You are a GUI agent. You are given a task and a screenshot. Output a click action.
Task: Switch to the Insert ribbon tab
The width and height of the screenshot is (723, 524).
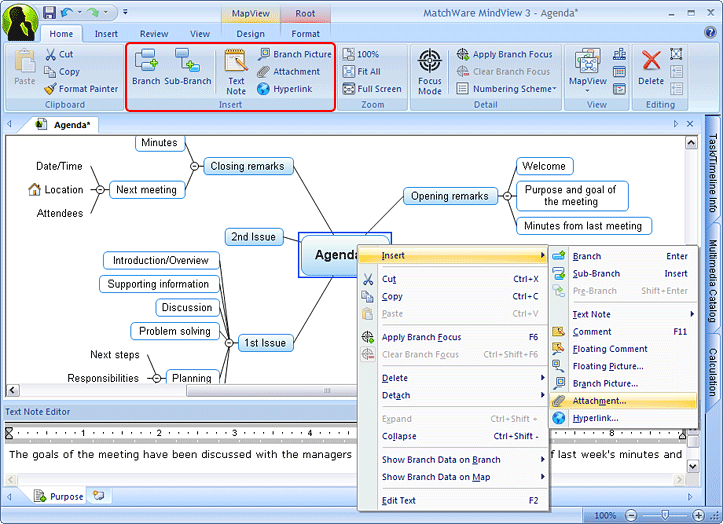[106, 34]
